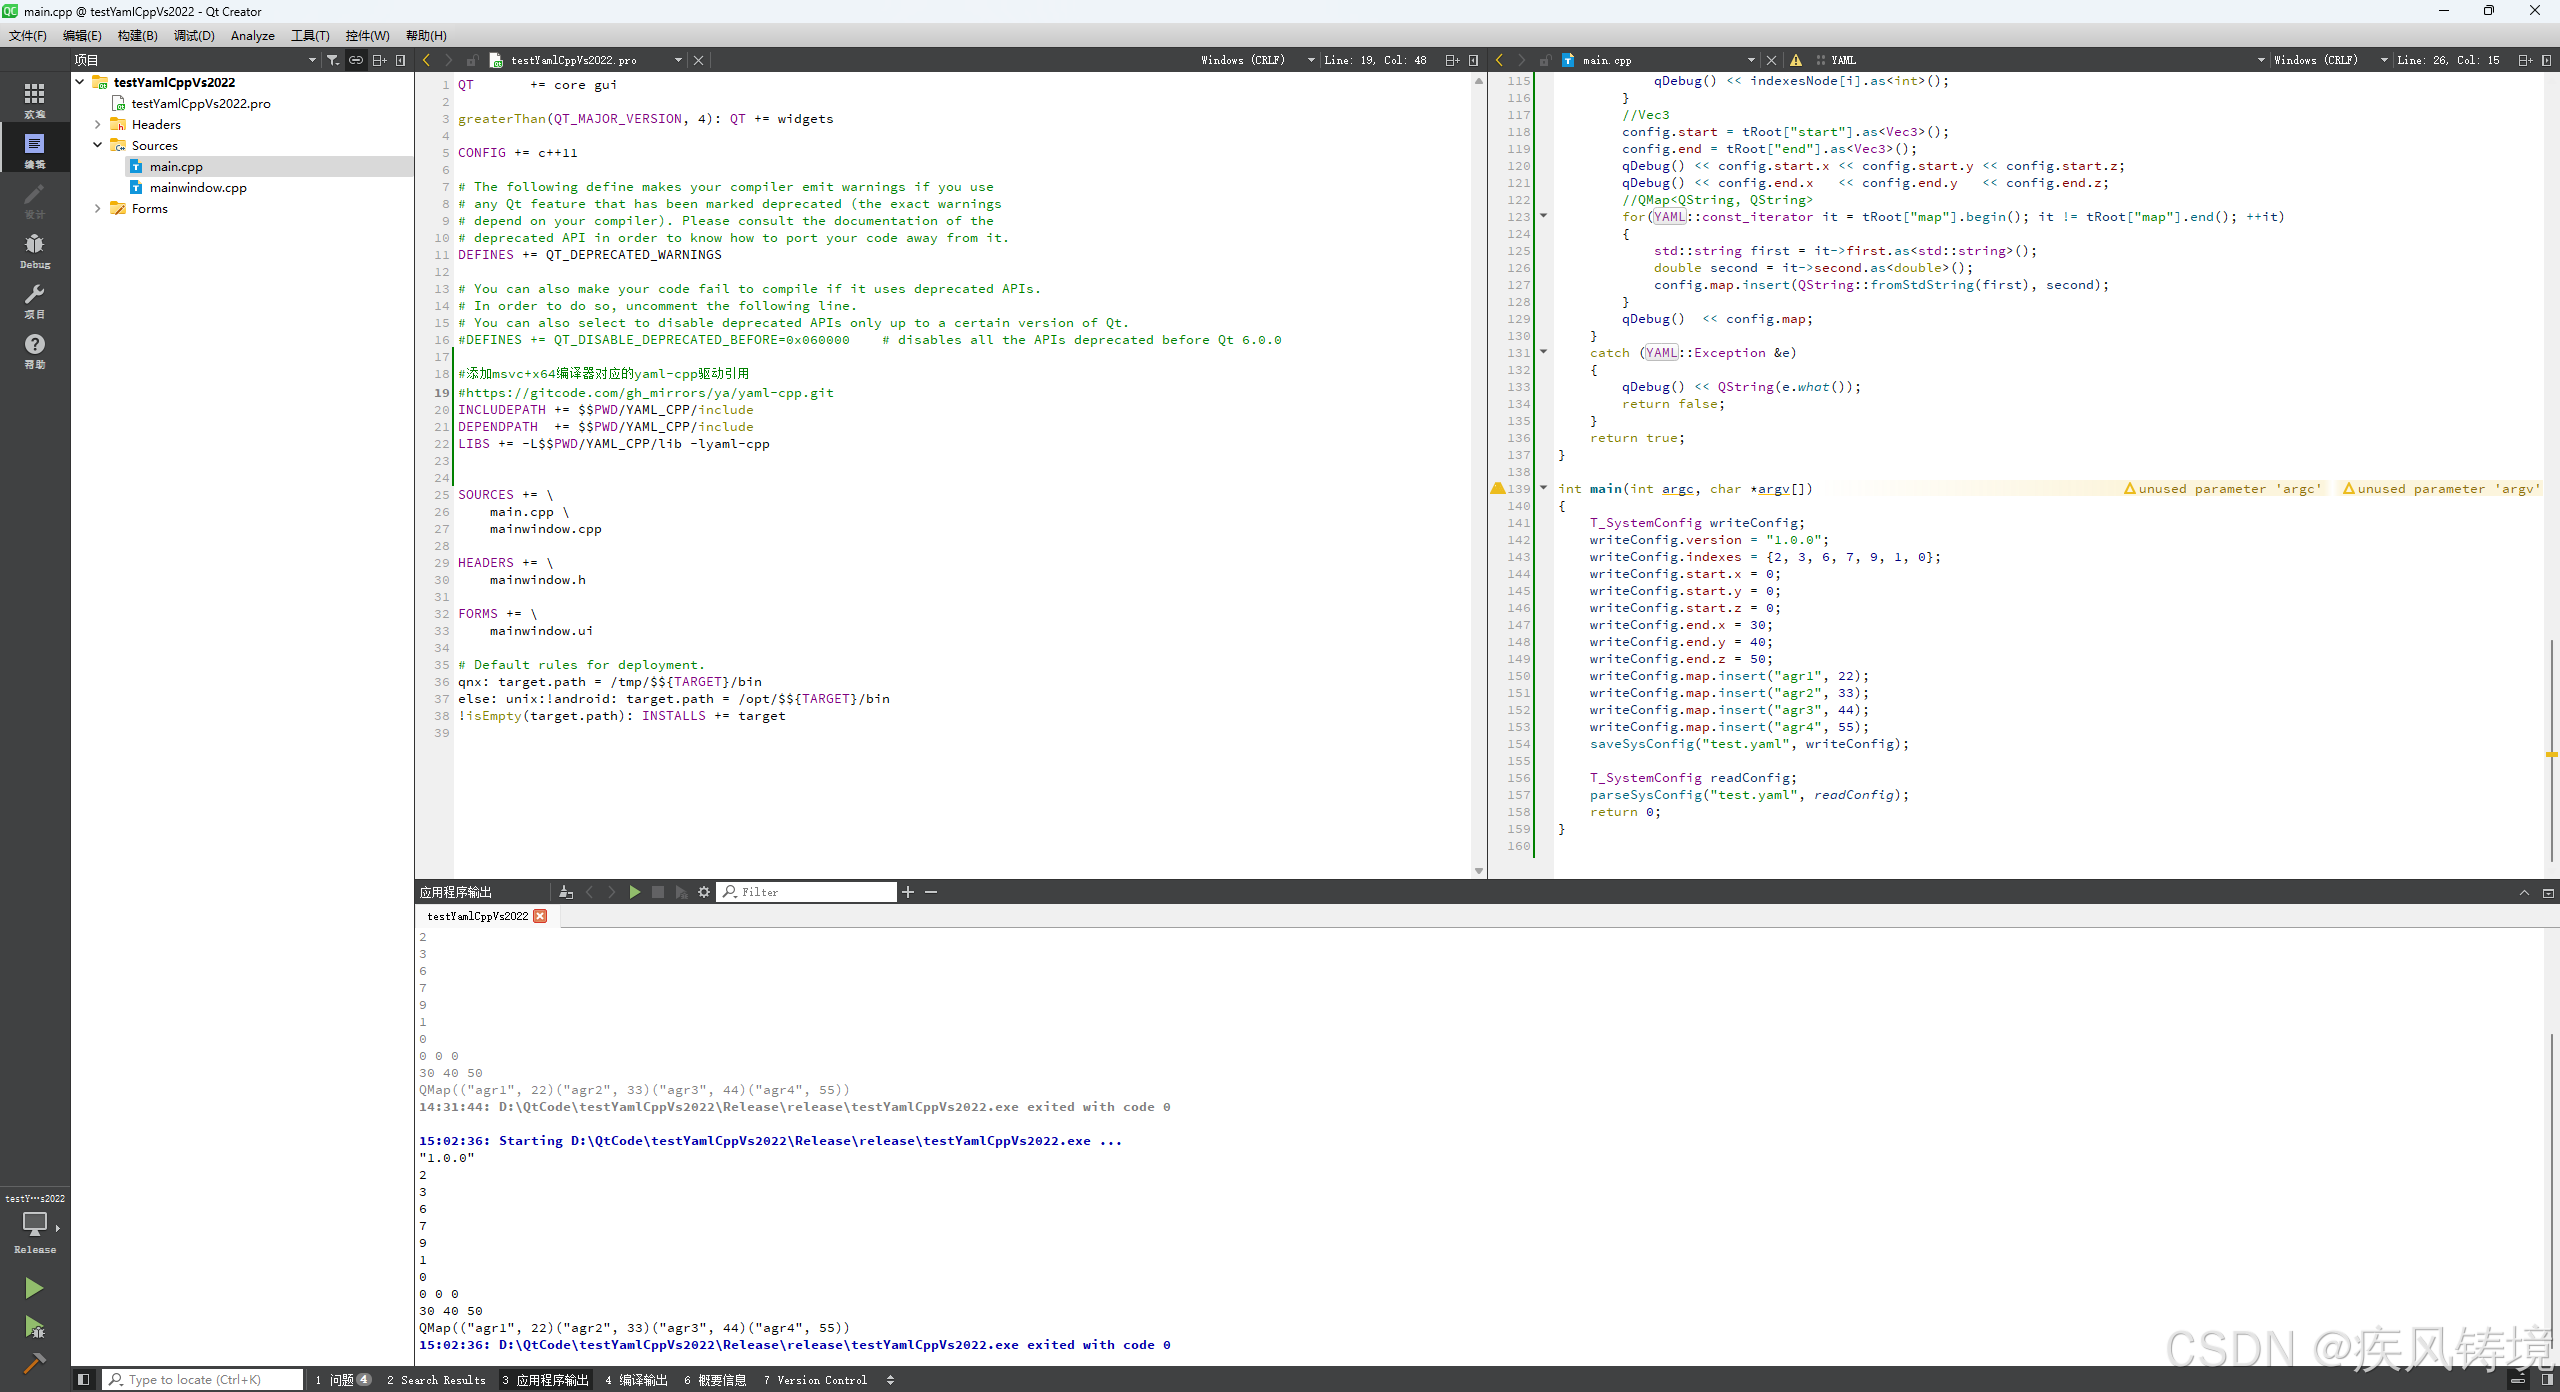Collapse the Sources folder
2560x1392 pixels.
point(97,146)
